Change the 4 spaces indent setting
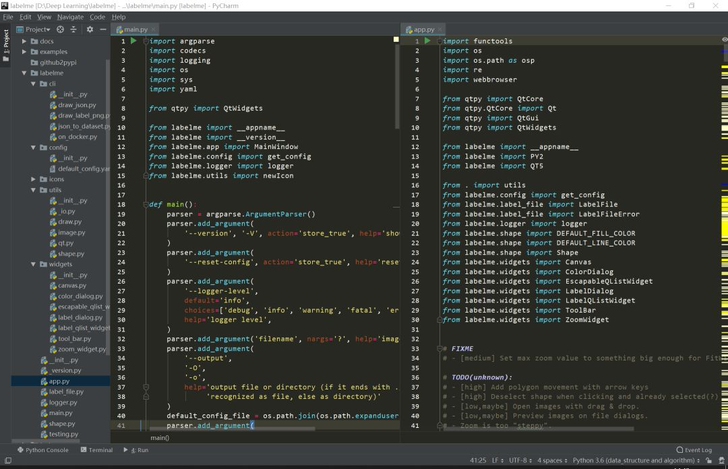The height and width of the screenshot is (469, 728). click(x=552, y=461)
